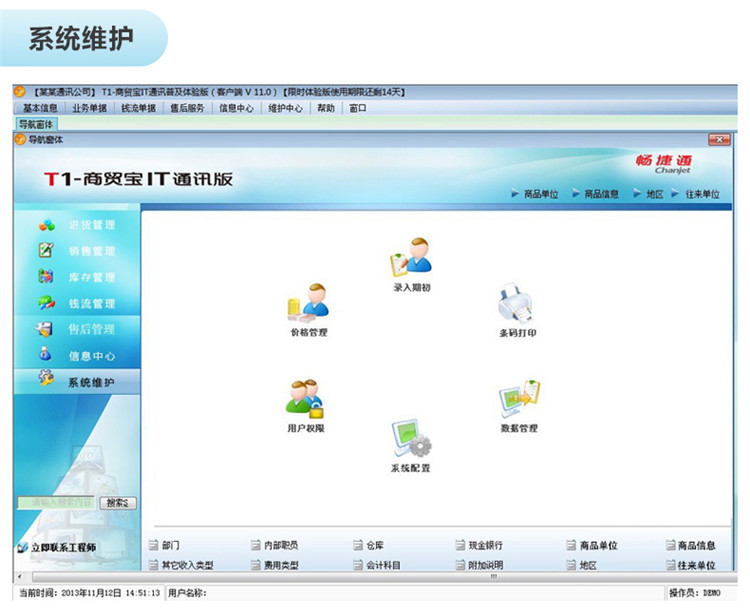Click the bottom 商品信息 list icon
The height and width of the screenshot is (612, 750).
671,545
